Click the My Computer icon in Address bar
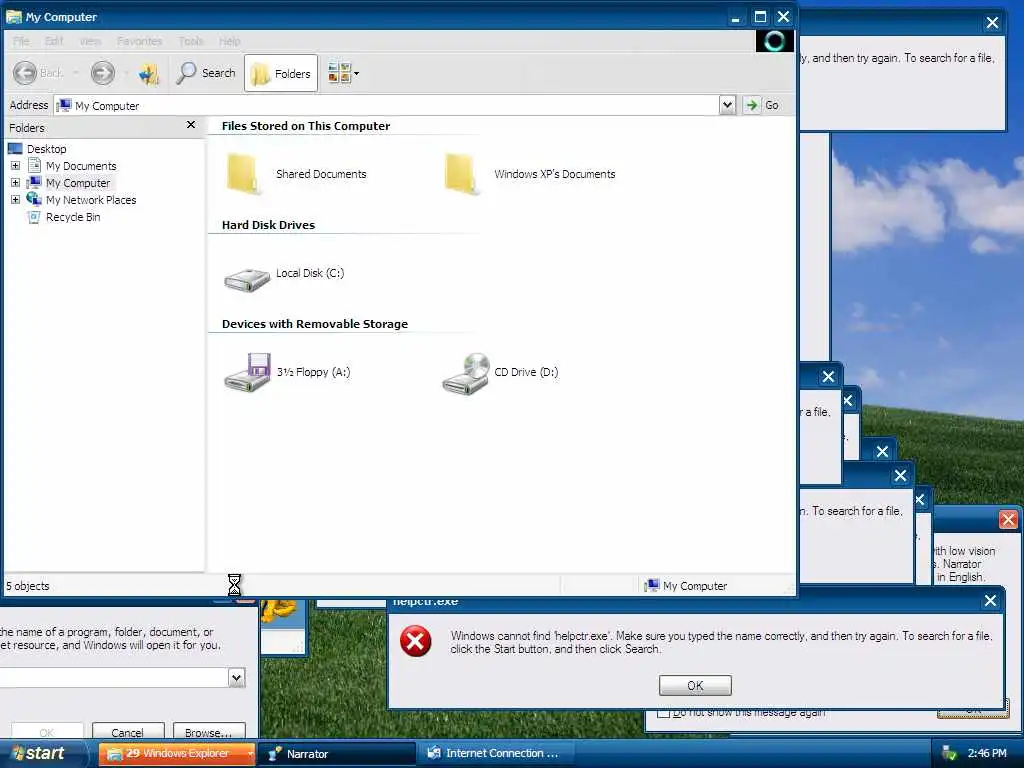 64,105
